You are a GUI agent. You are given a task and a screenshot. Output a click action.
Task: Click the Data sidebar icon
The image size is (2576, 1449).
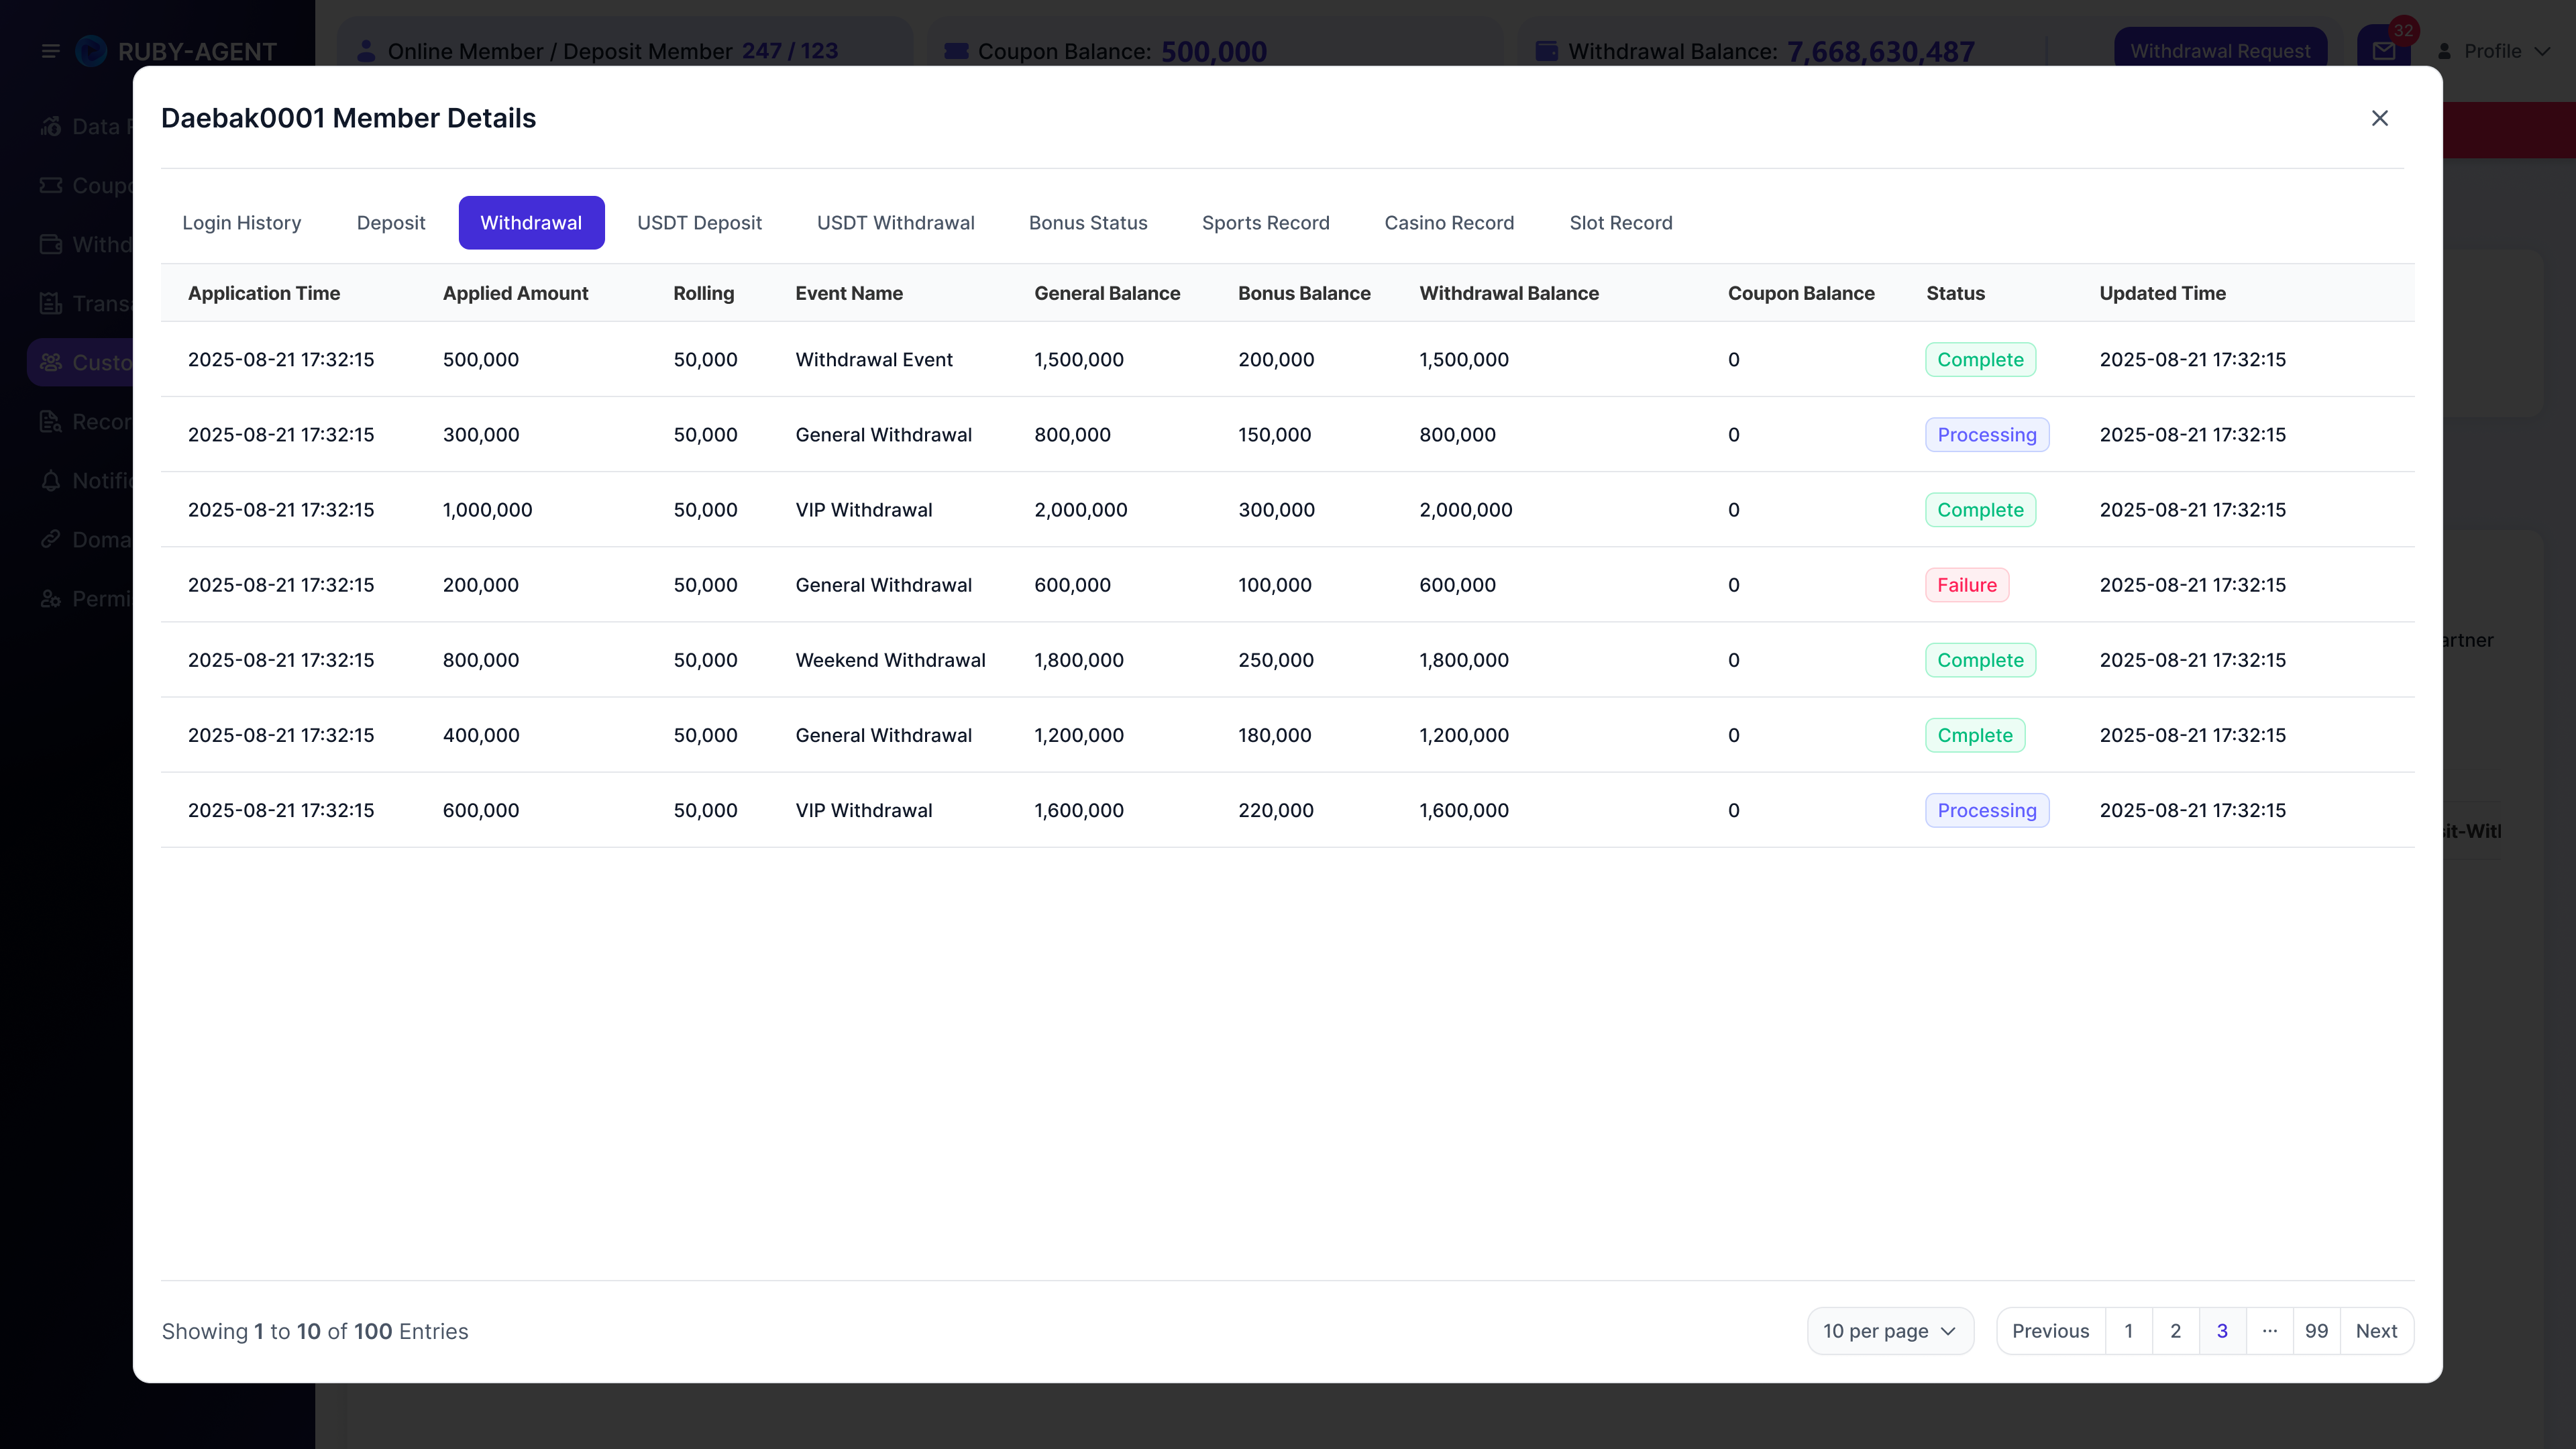click(x=50, y=126)
